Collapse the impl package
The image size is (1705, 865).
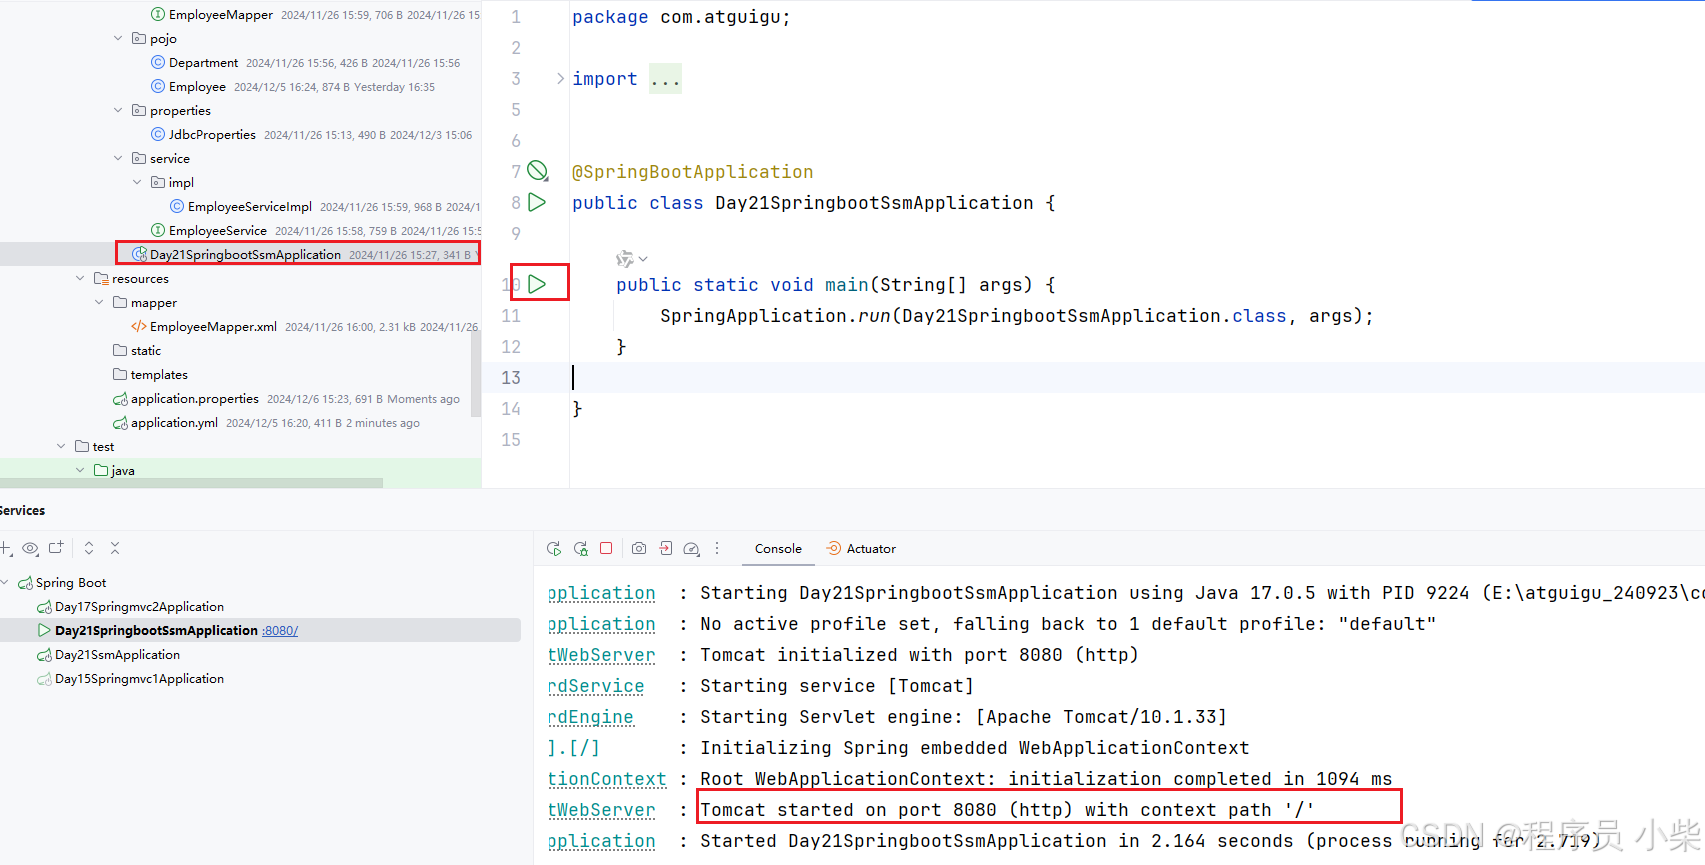point(137,182)
